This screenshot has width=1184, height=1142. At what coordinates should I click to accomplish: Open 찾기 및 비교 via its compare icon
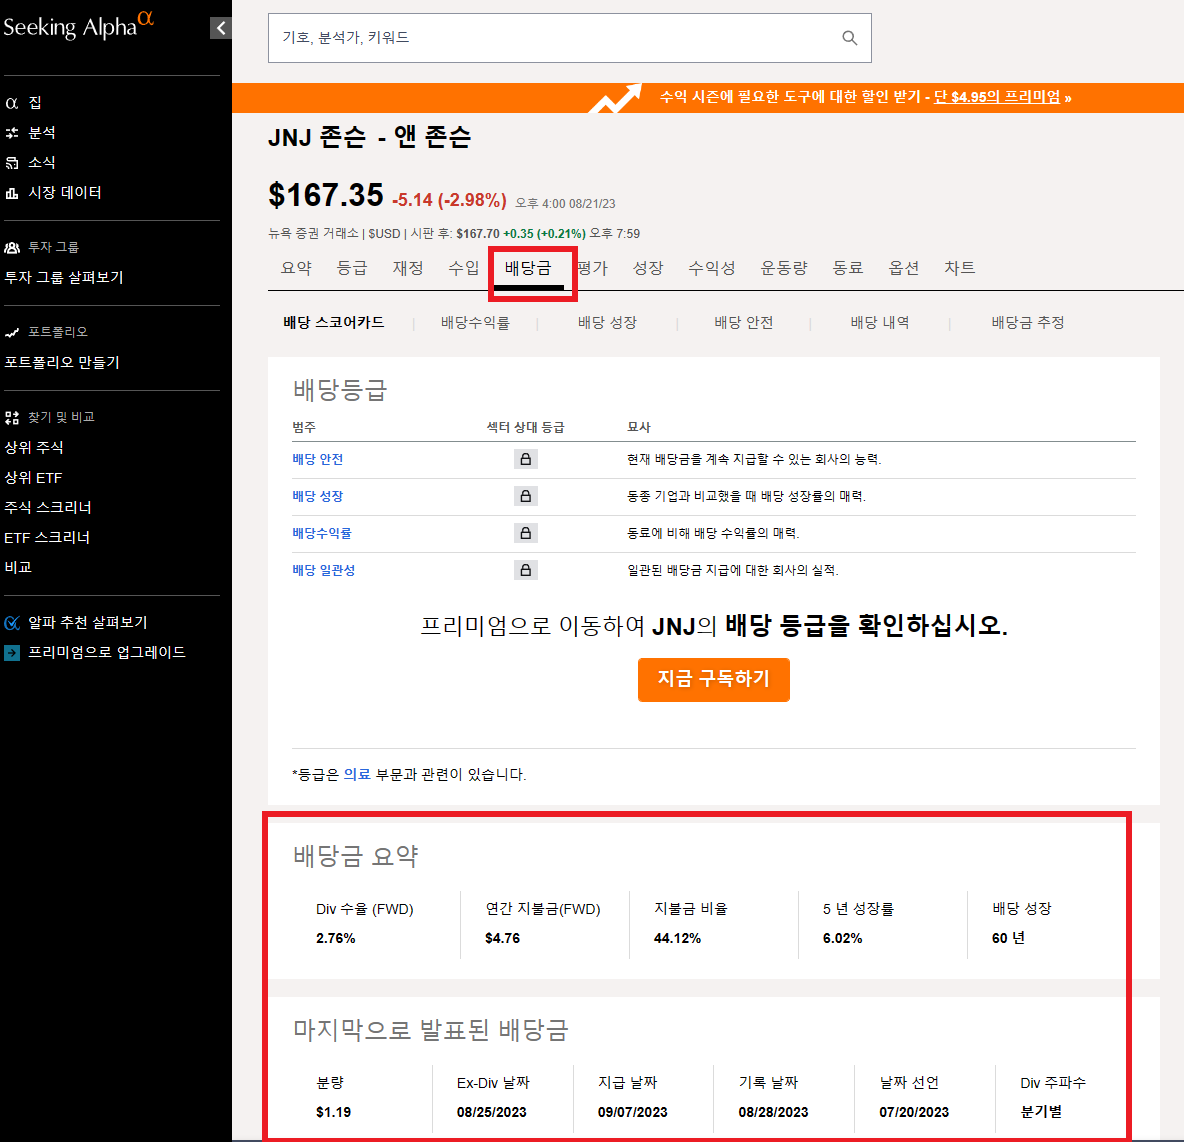coord(12,416)
